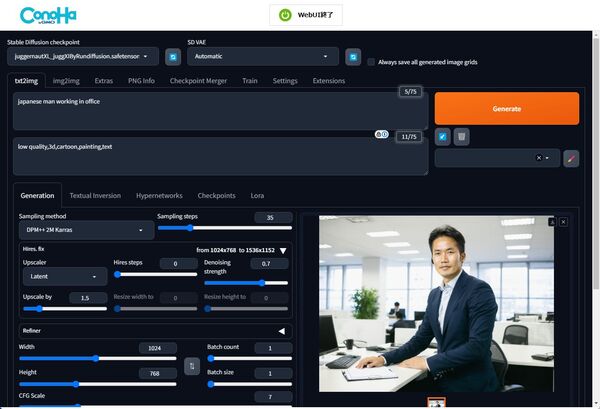600x409 pixels.
Task: Open the Extras tab
Action: tap(104, 81)
